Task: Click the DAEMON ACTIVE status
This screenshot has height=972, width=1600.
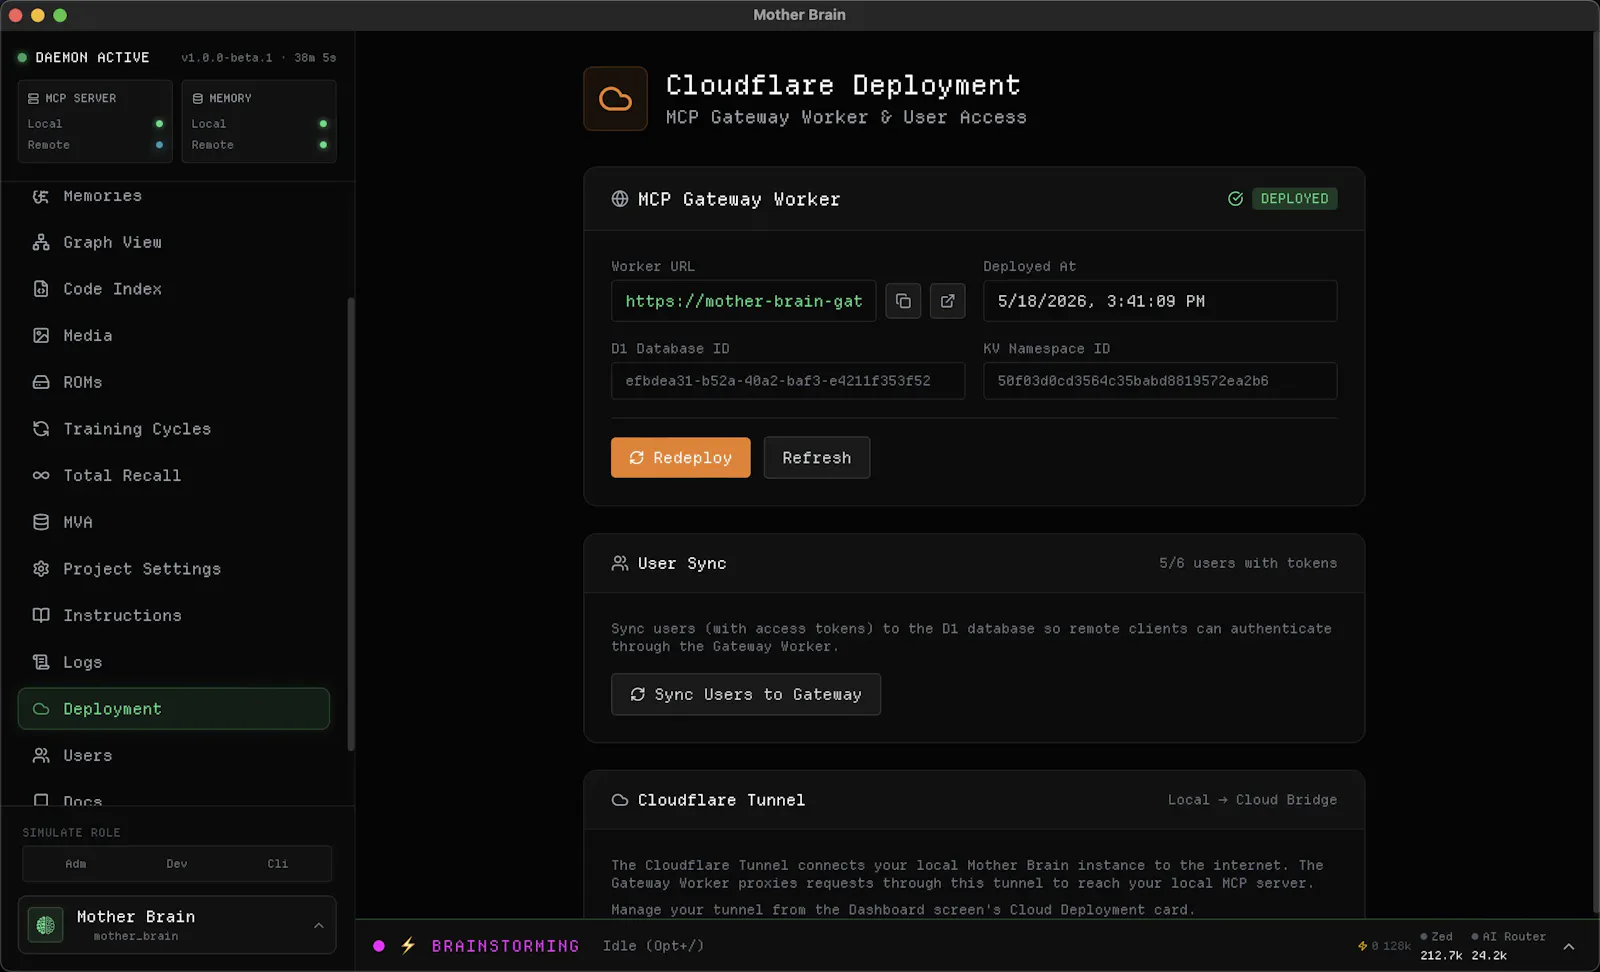Action: (x=84, y=58)
